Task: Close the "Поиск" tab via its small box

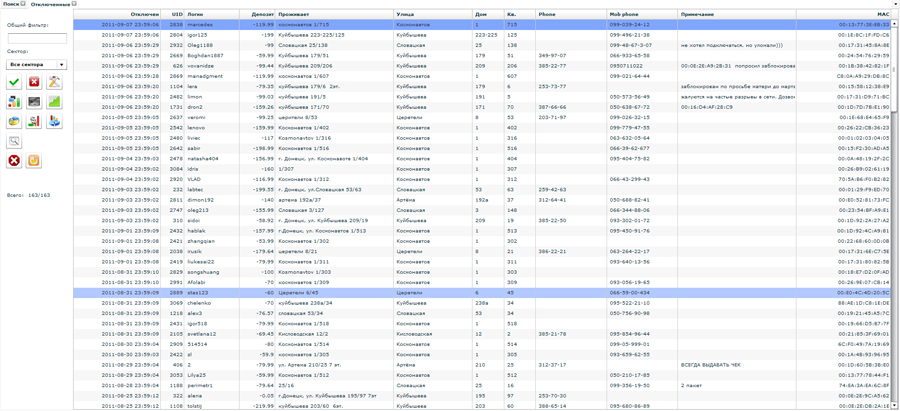Action: 24,4
